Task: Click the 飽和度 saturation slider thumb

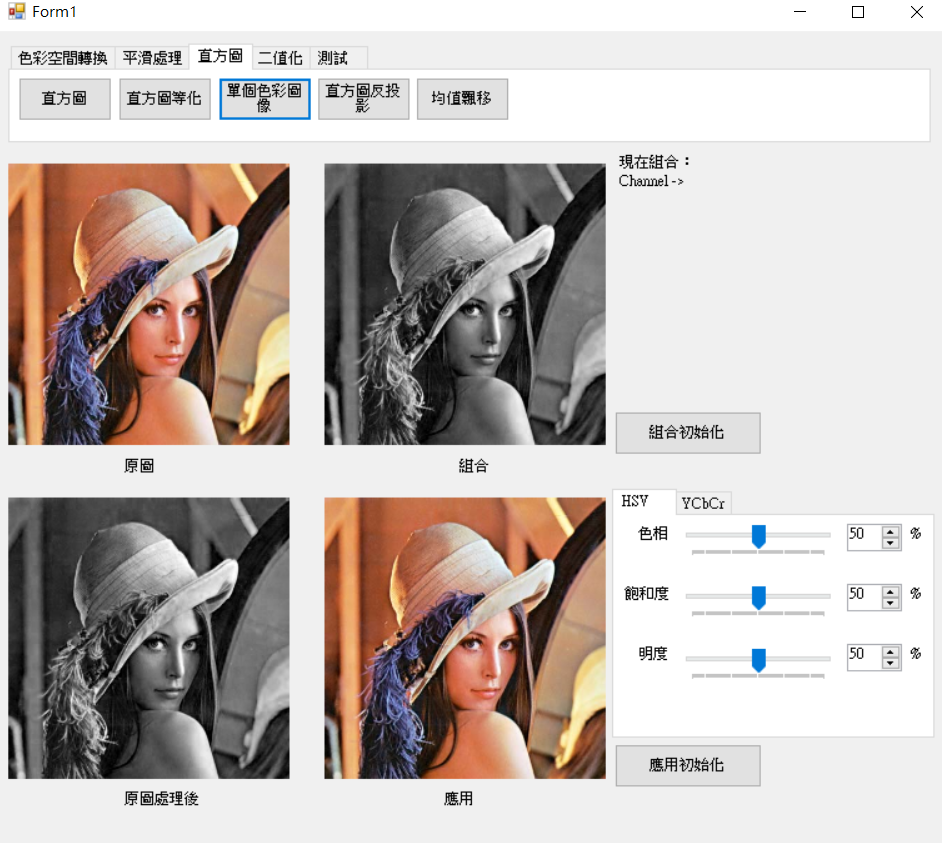Action: pyautogui.click(x=759, y=597)
